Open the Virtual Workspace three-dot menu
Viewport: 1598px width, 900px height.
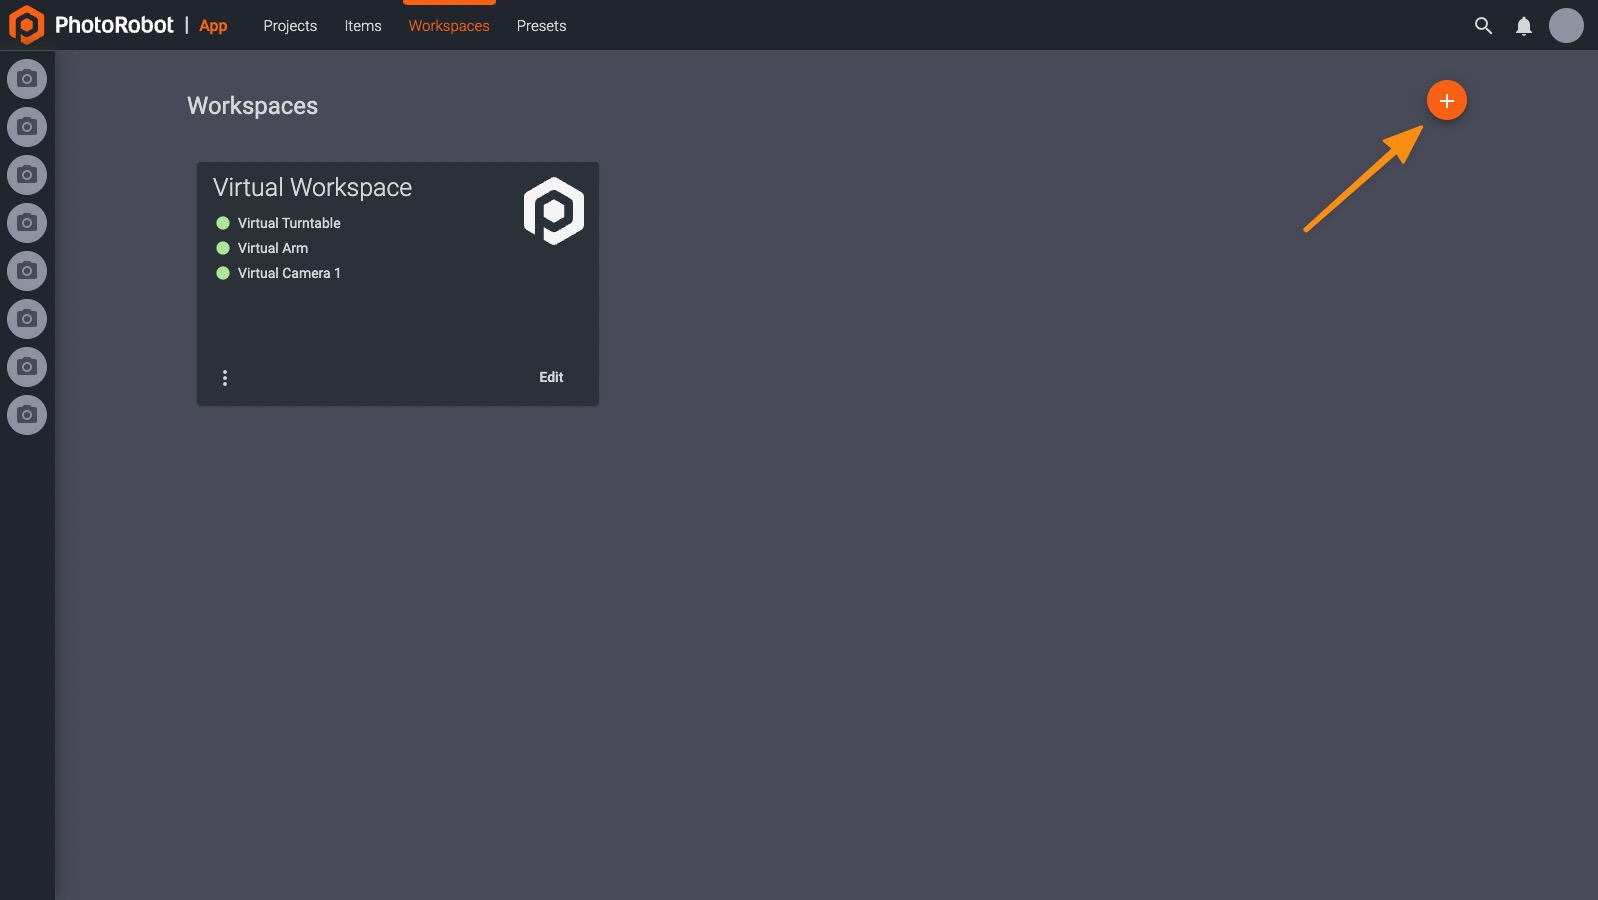point(225,378)
